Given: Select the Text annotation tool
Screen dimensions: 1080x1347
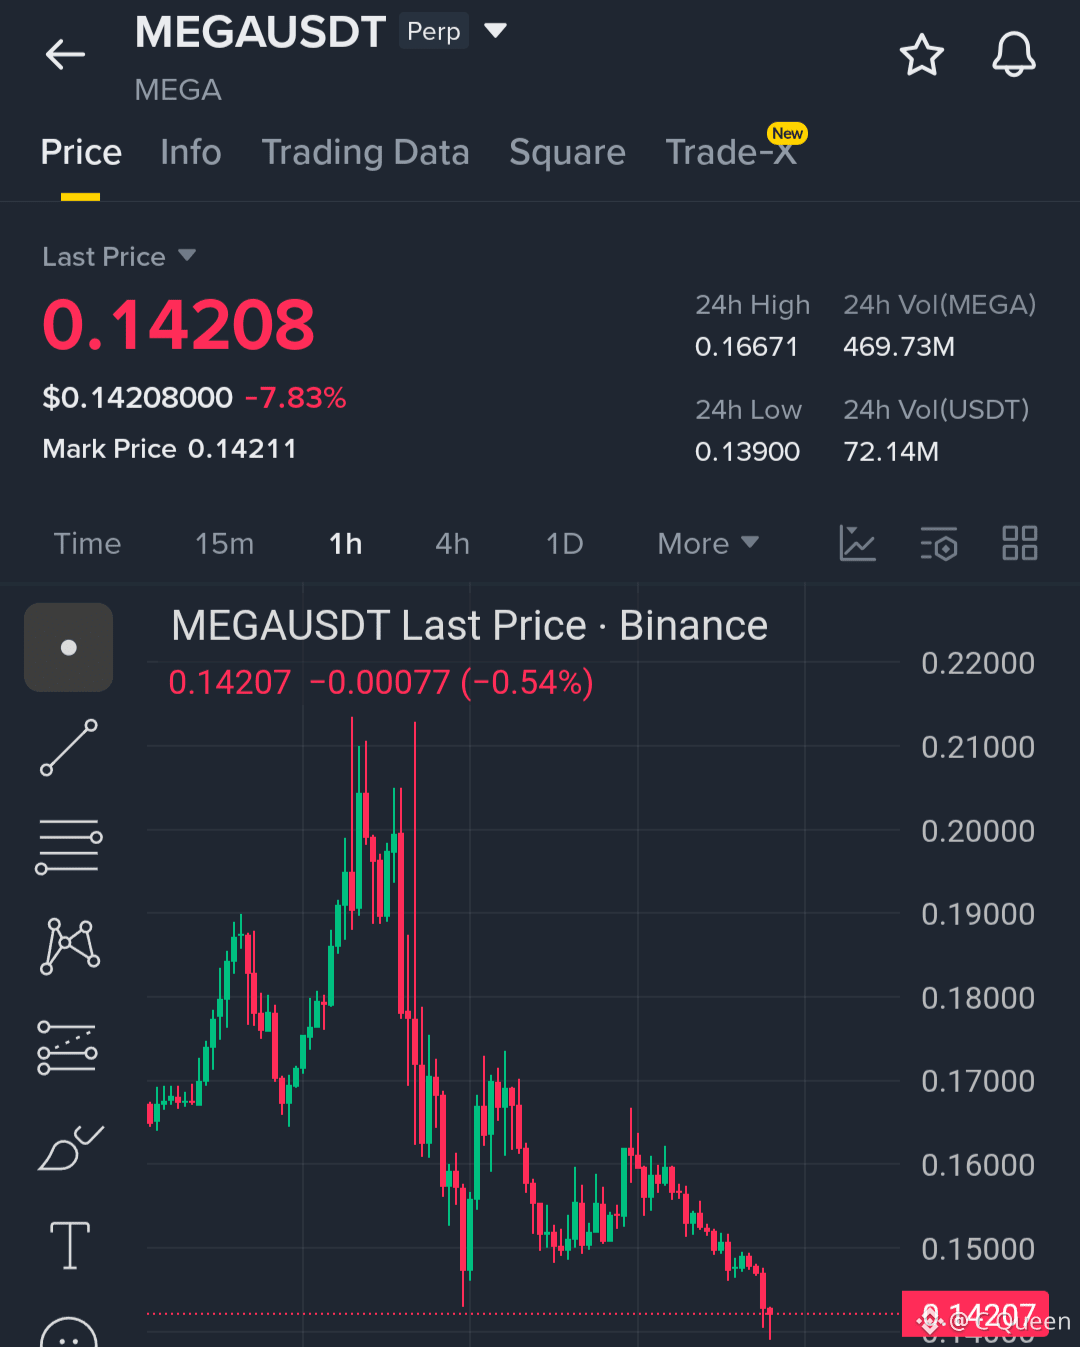Looking at the screenshot, I should coord(70,1246).
